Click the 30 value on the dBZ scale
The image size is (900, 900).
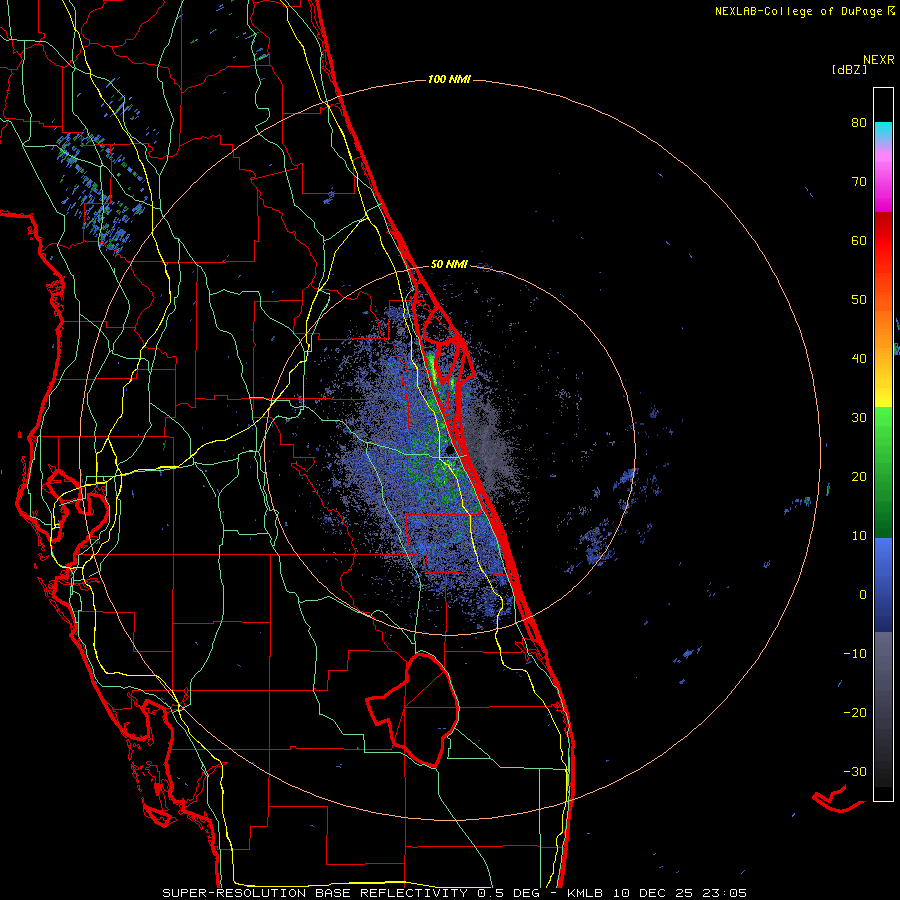click(x=859, y=418)
